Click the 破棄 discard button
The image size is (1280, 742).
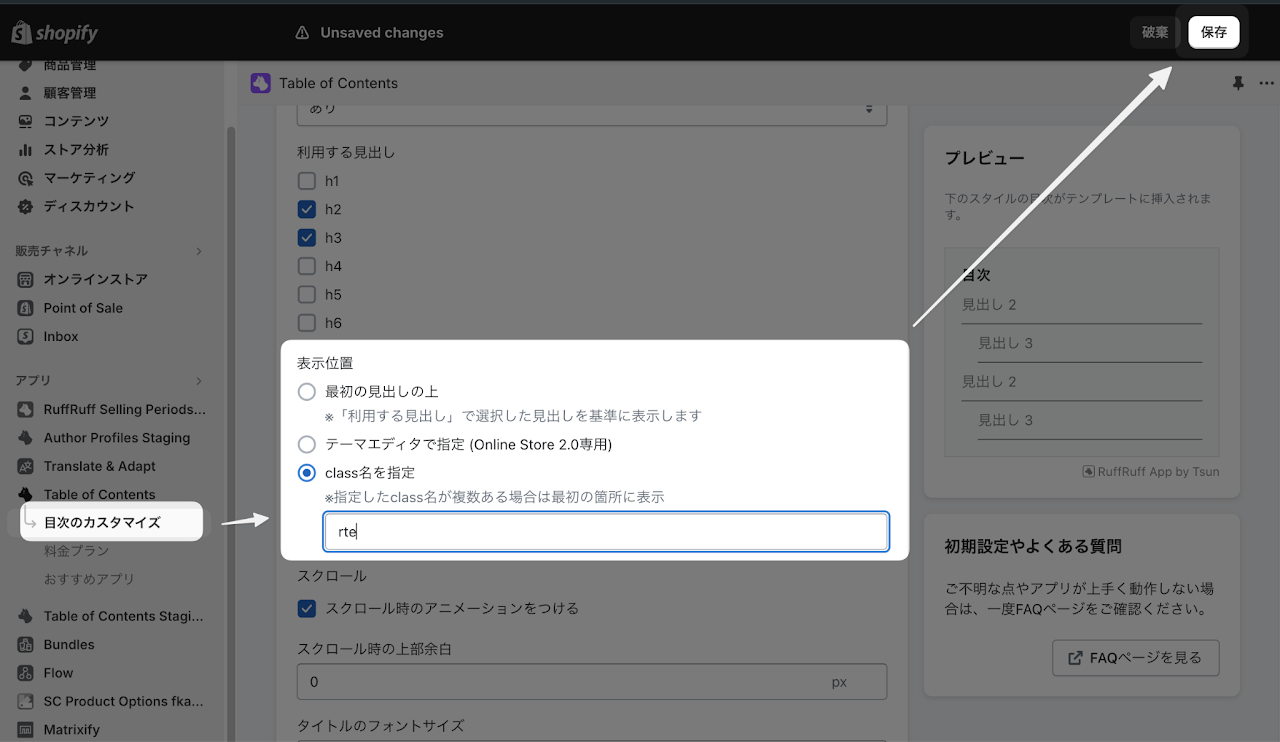pyautogui.click(x=1155, y=32)
